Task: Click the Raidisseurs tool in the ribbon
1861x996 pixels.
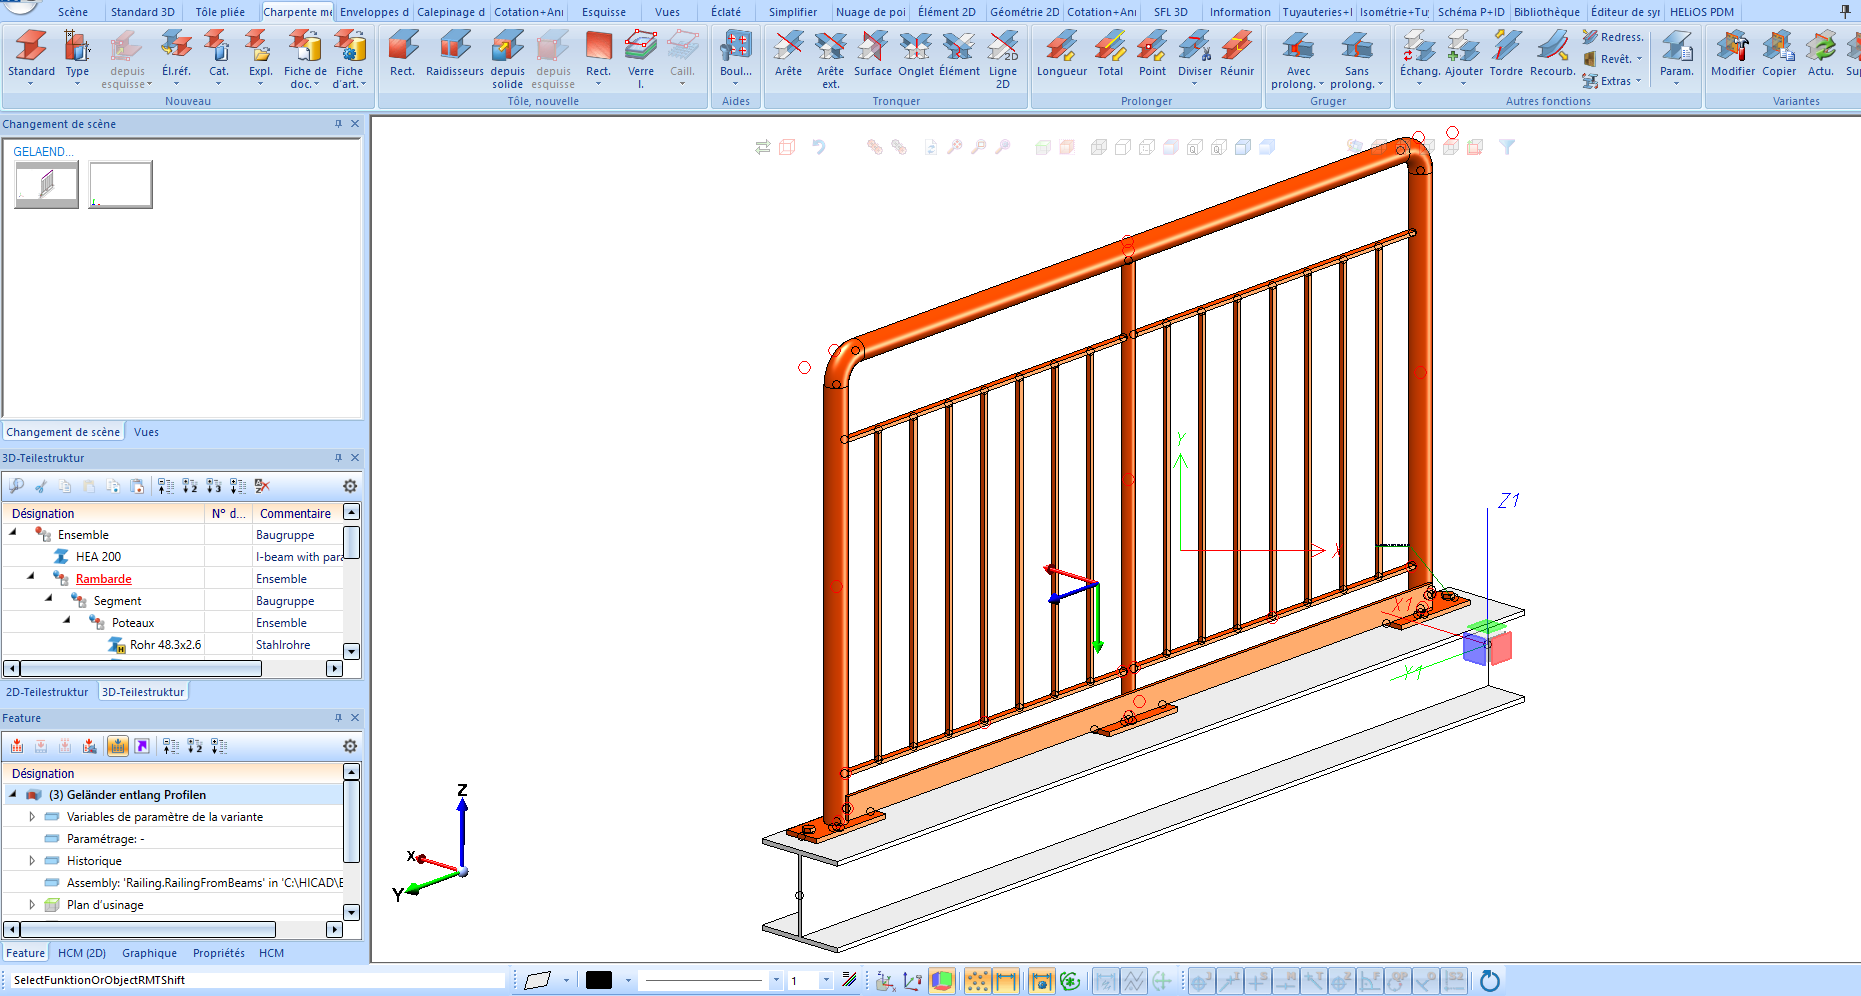Action: 454,55
